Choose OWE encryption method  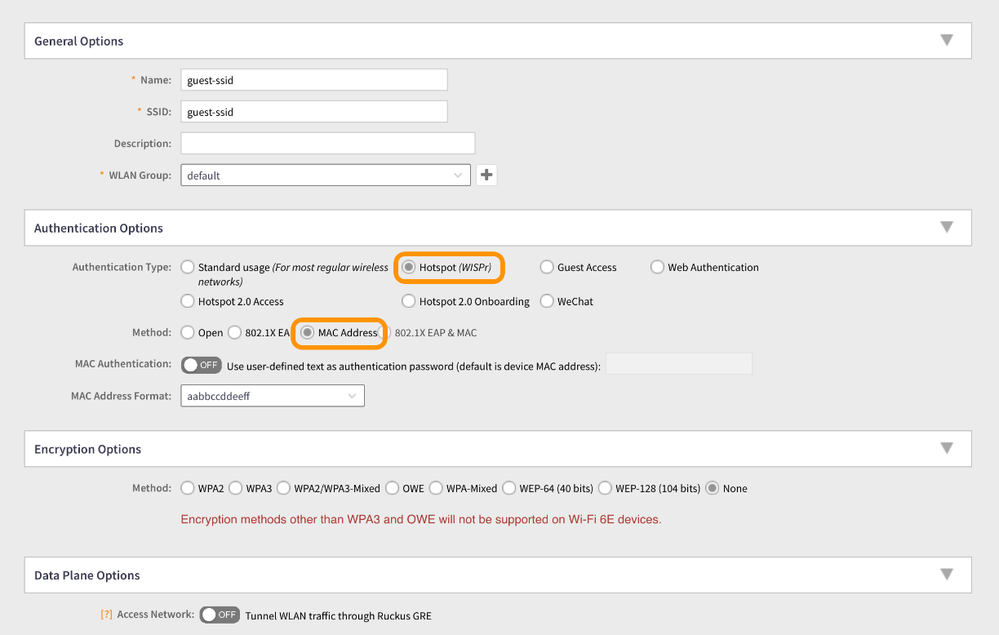coord(392,489)
